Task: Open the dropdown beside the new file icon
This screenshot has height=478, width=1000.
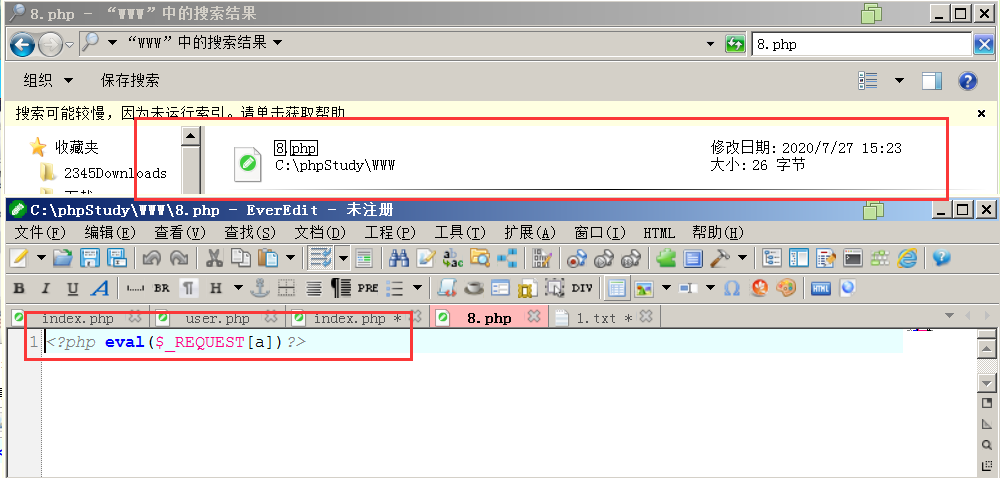Action: point(41,257)
